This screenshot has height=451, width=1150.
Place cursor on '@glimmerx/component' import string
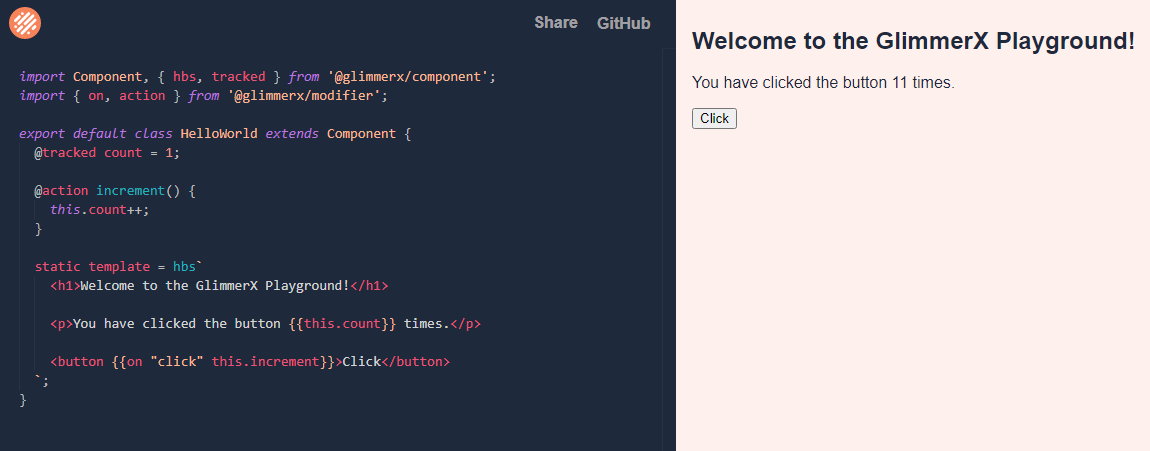411,76
